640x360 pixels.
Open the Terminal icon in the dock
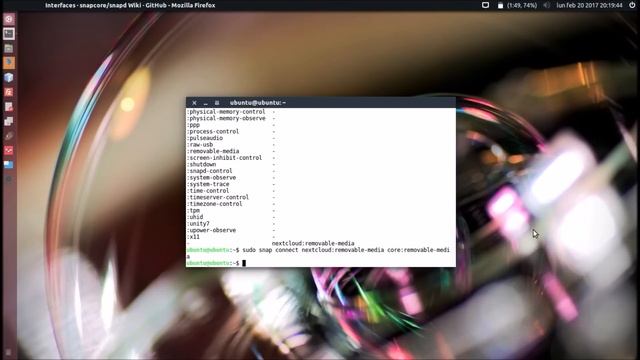click(x=9, y=33)
